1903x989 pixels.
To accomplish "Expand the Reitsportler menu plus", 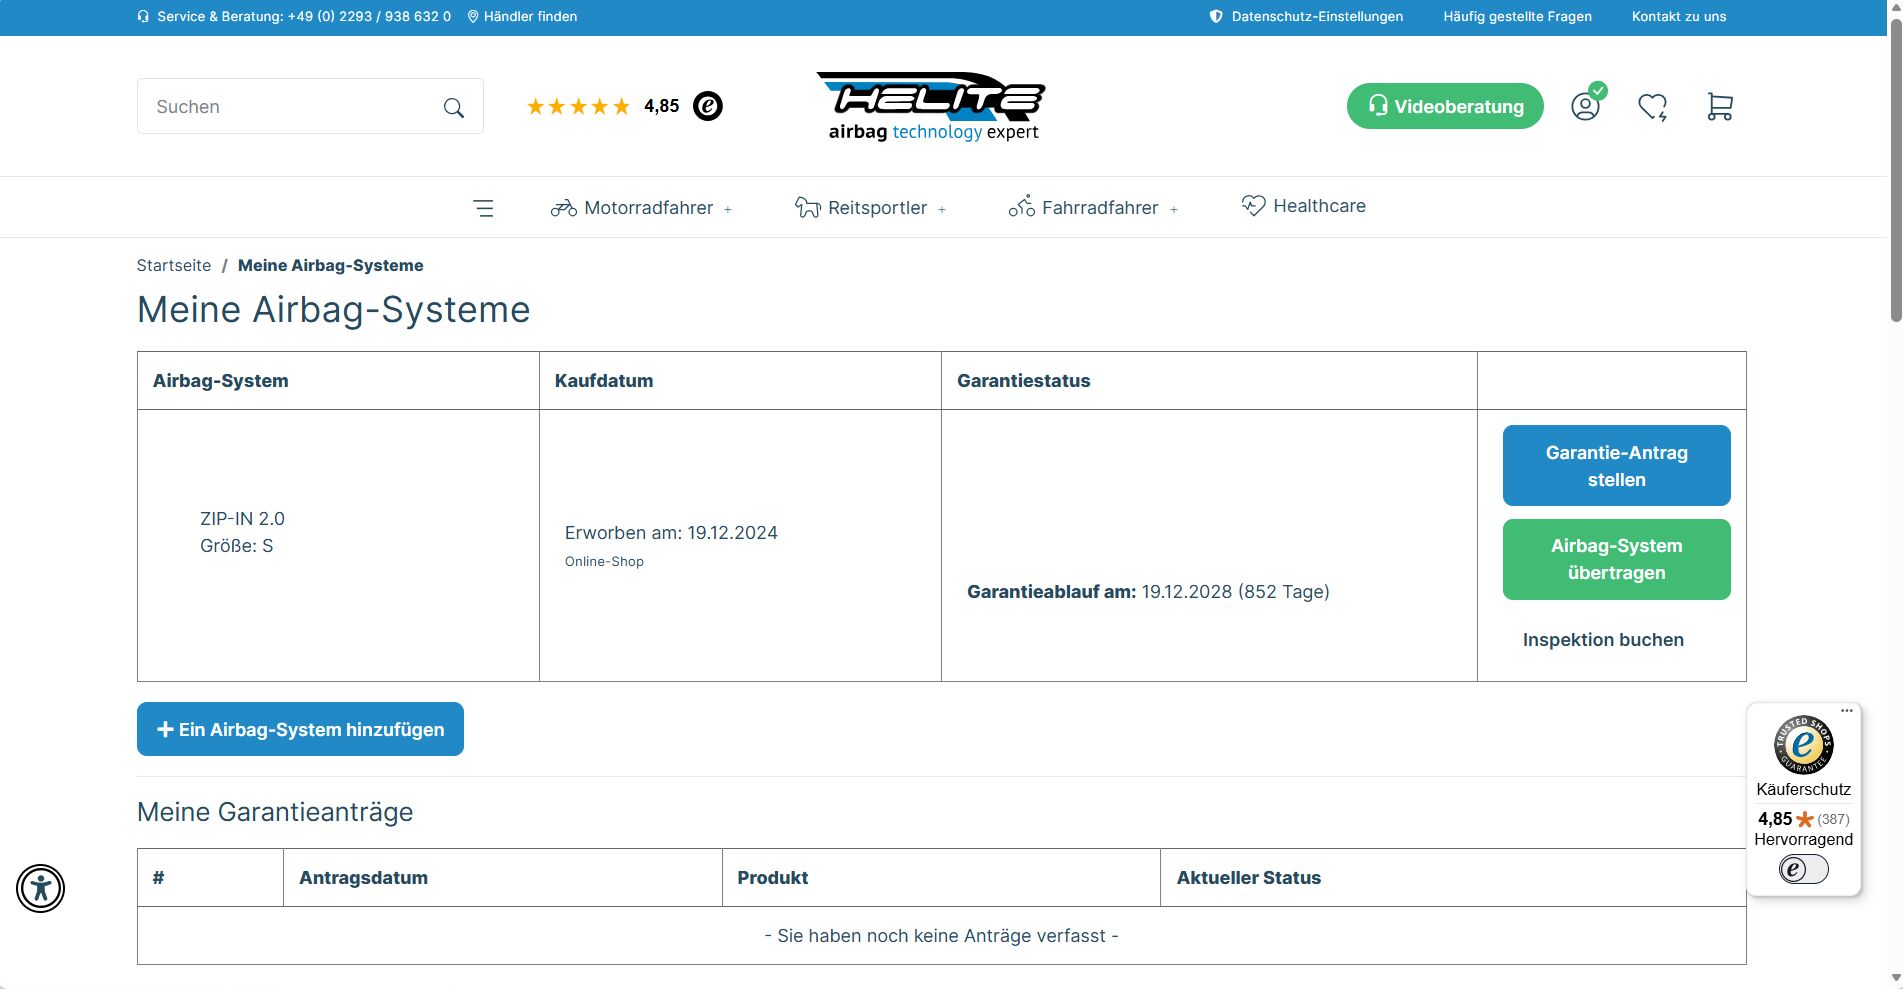I will click(942, 210).
